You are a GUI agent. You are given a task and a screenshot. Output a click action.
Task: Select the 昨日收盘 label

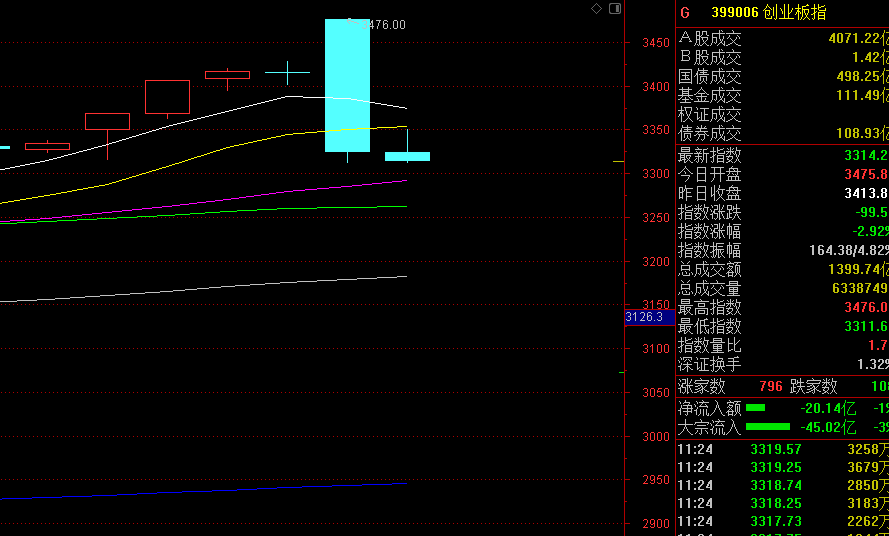710,193
